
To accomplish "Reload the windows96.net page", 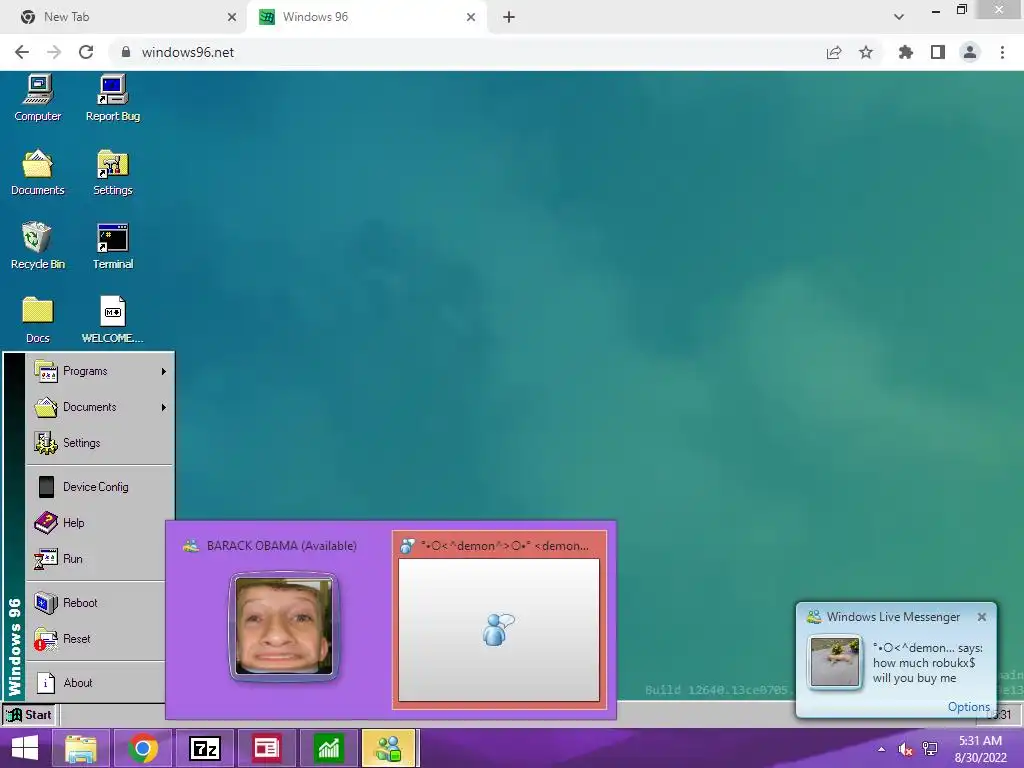I will tap(86, 52).
